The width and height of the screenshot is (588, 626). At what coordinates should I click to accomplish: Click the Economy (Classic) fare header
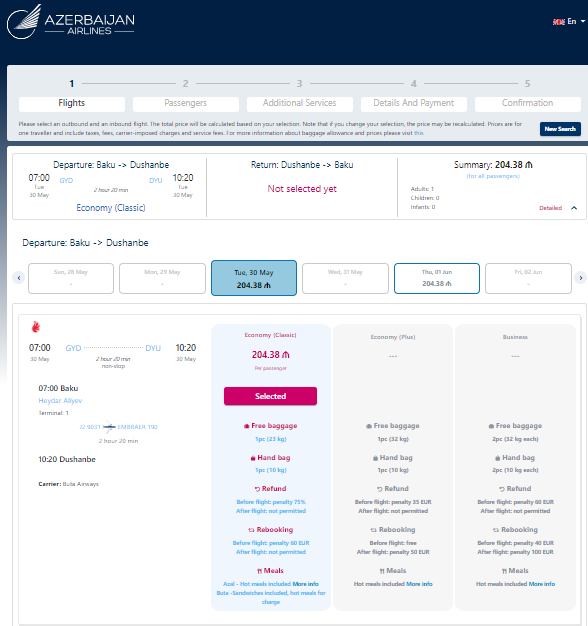270,335
